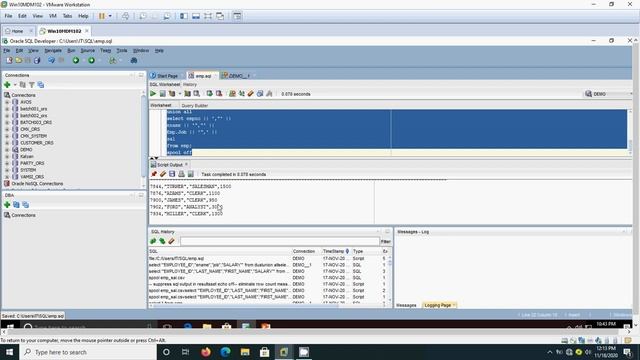
Task: Expand the DEMO connection node
Action: (x=7, y=149)
